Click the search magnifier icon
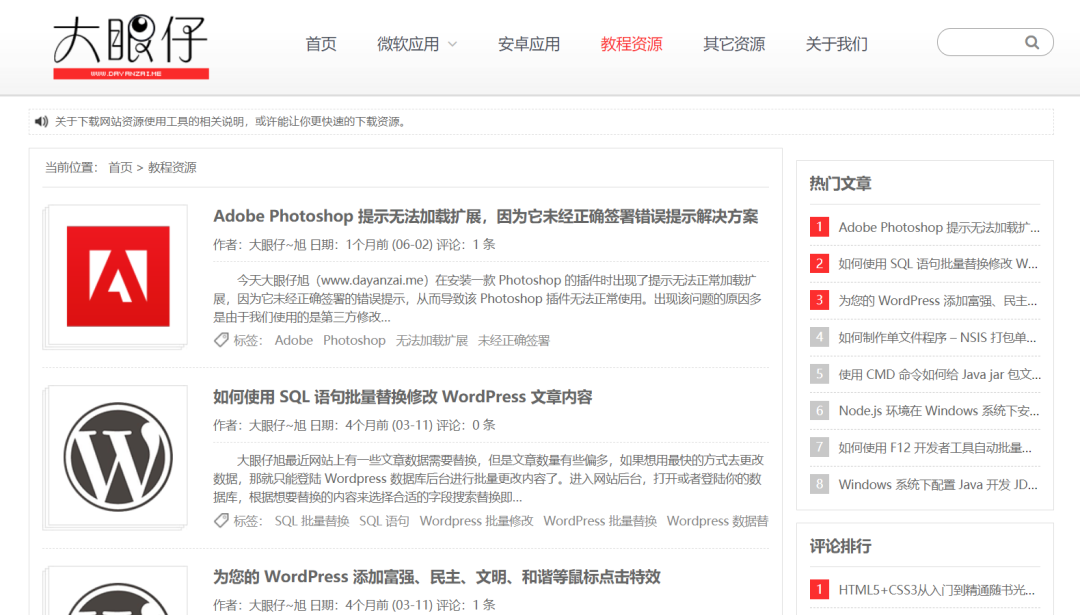Image resolution: width=1080 pixels, height=615 pixels. (1032, 43)
